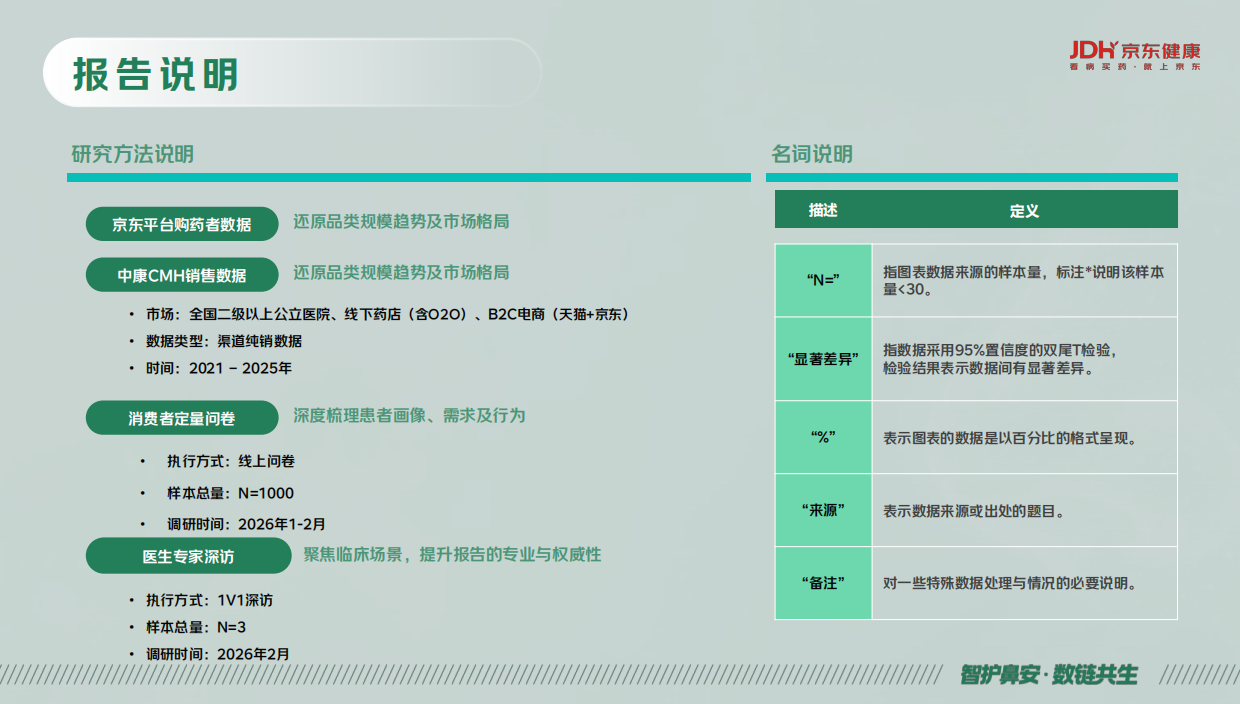Select the 中康CMH销售数据 green pill label

(182, 274)
